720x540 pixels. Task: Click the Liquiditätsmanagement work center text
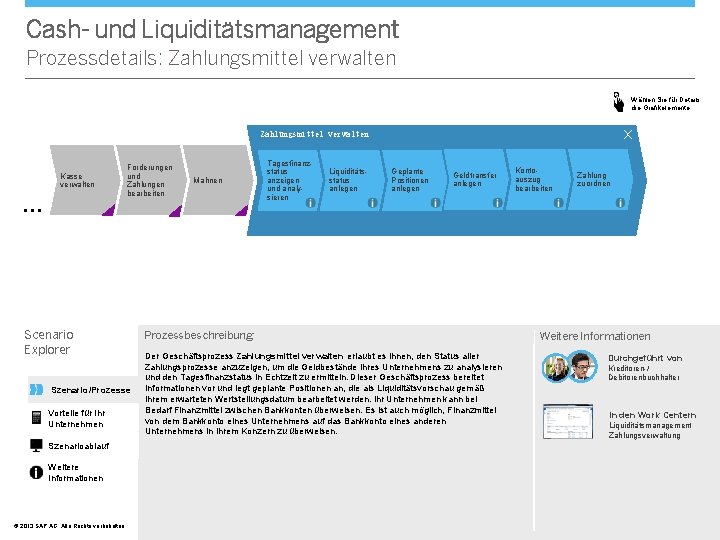tap(650, 425)
